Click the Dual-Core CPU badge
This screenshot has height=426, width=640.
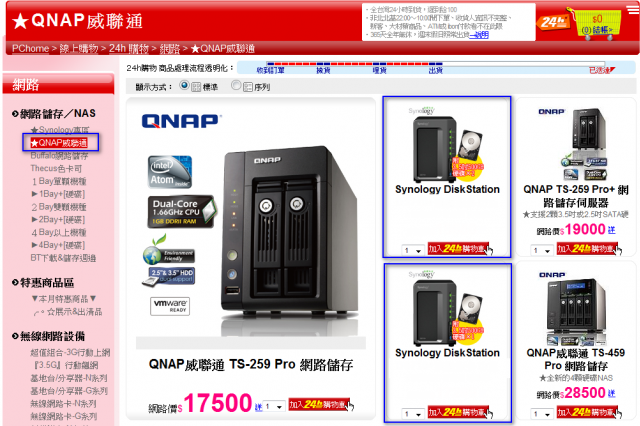click(x=181, y=212)
